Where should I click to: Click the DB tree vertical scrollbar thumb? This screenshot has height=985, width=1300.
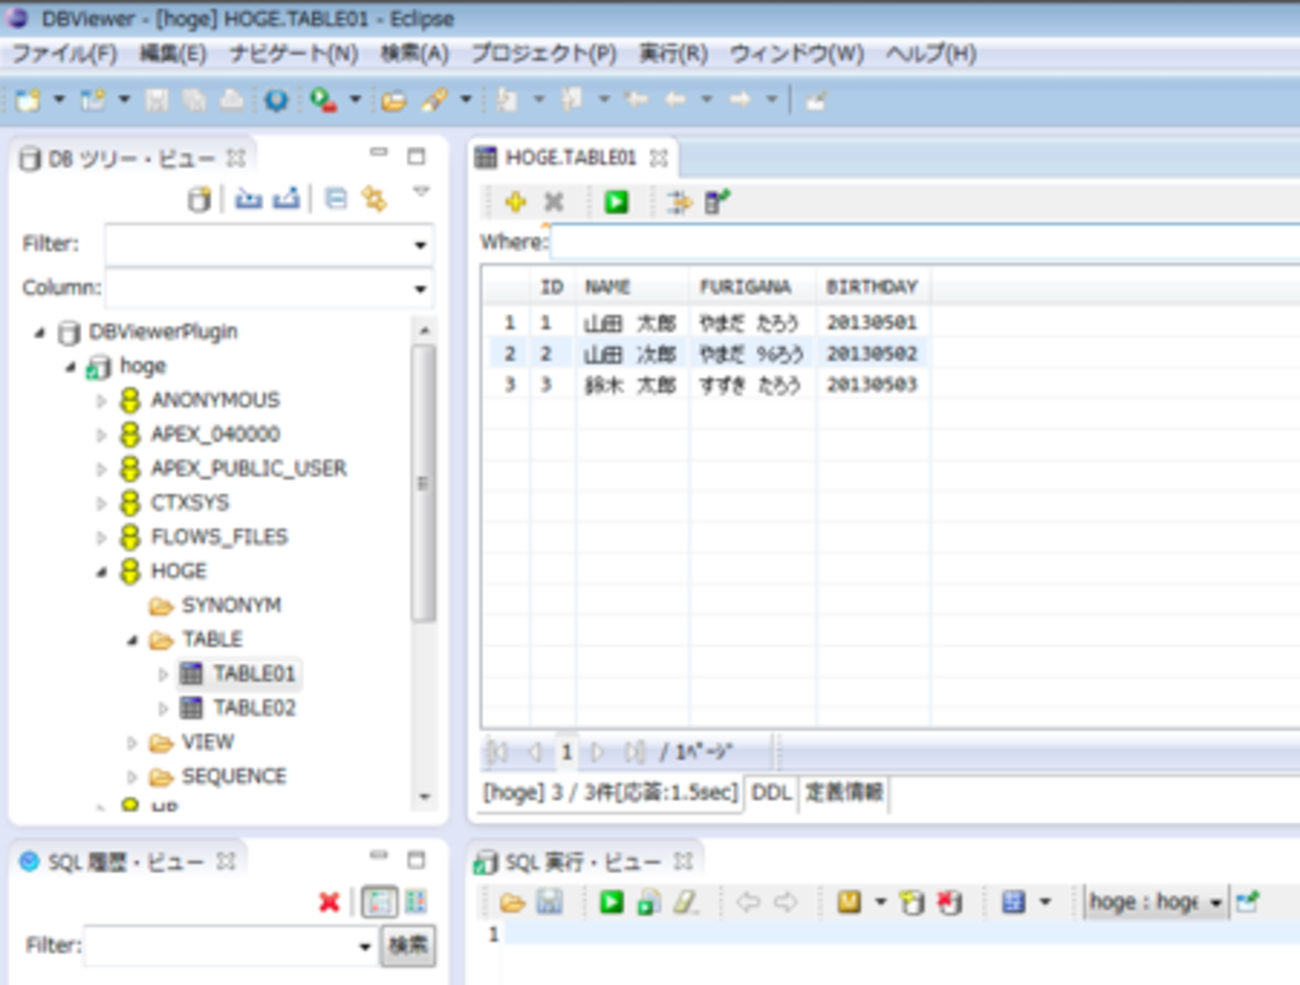[424, 483]
